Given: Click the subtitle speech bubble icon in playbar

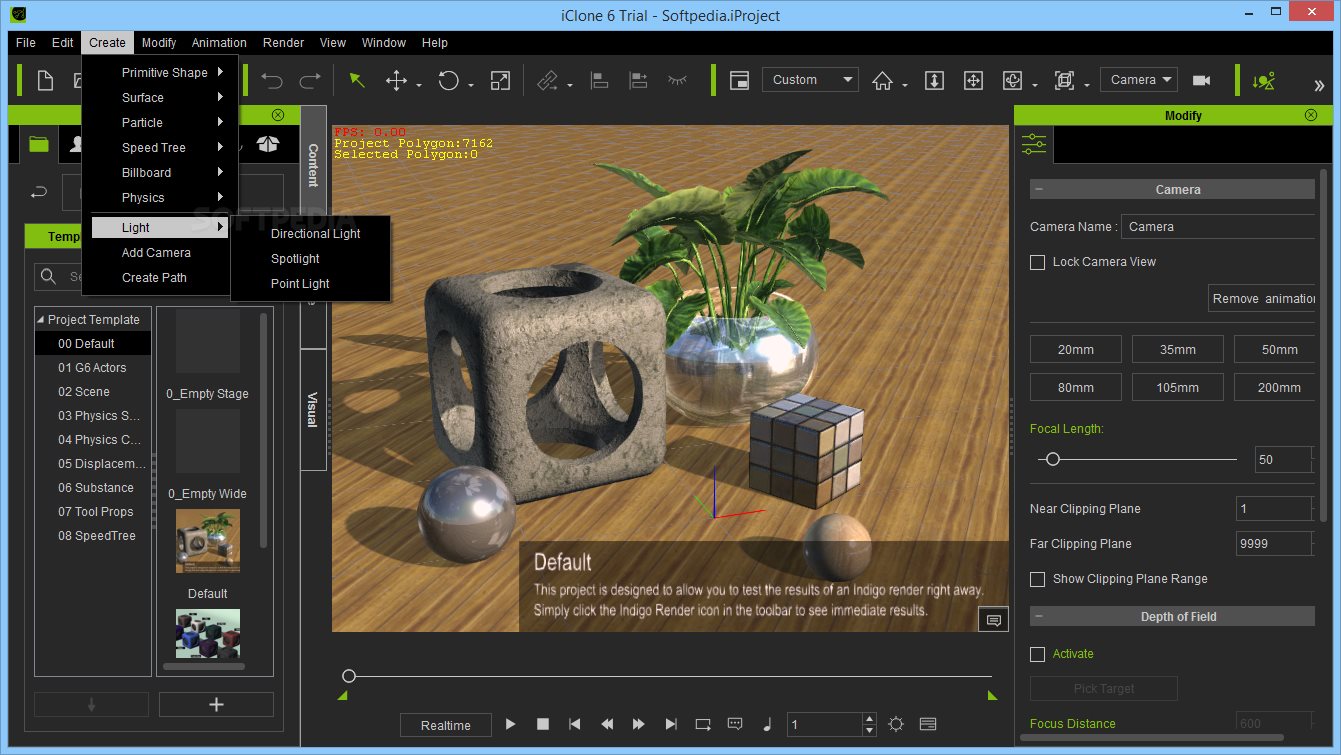Looking at the screenshot, I should (x=735, y=724).
